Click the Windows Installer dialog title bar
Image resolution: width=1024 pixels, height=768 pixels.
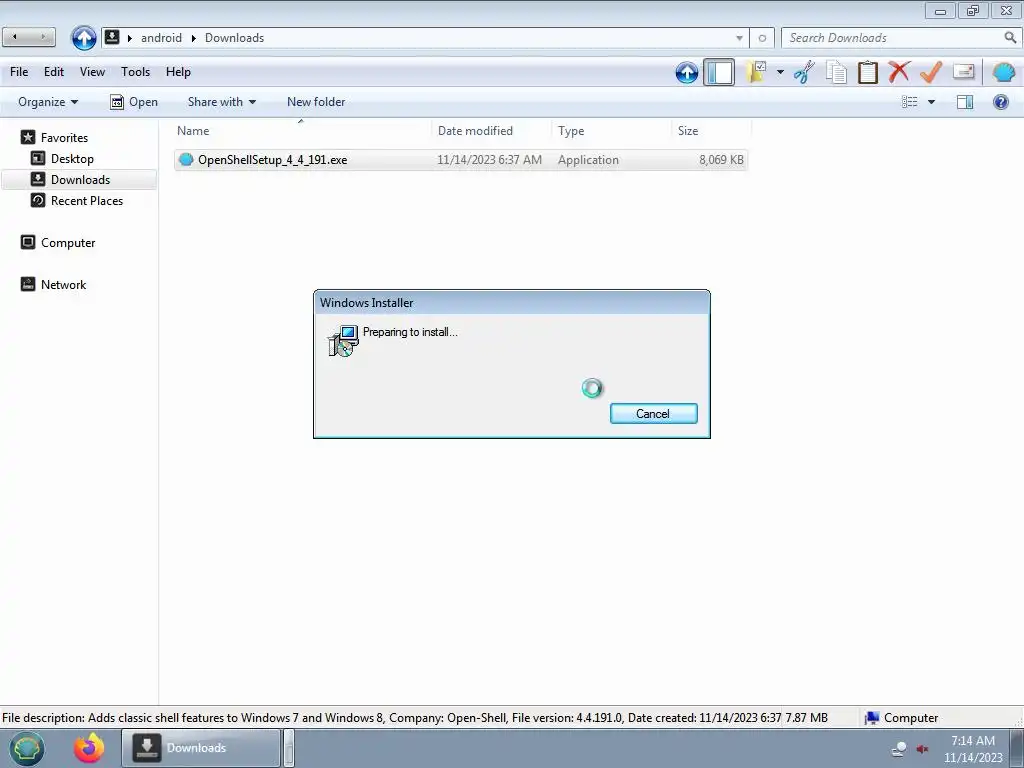coord(511,302)
